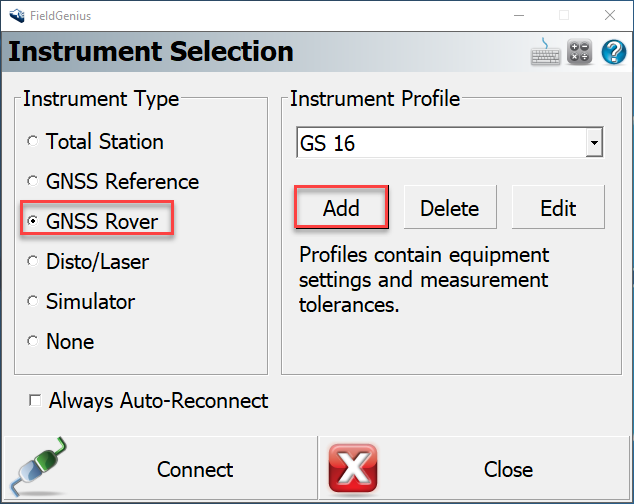Pick the Disto/Laser radio option
The width and height of the screenshot is (634, 504).
[33, 262]
